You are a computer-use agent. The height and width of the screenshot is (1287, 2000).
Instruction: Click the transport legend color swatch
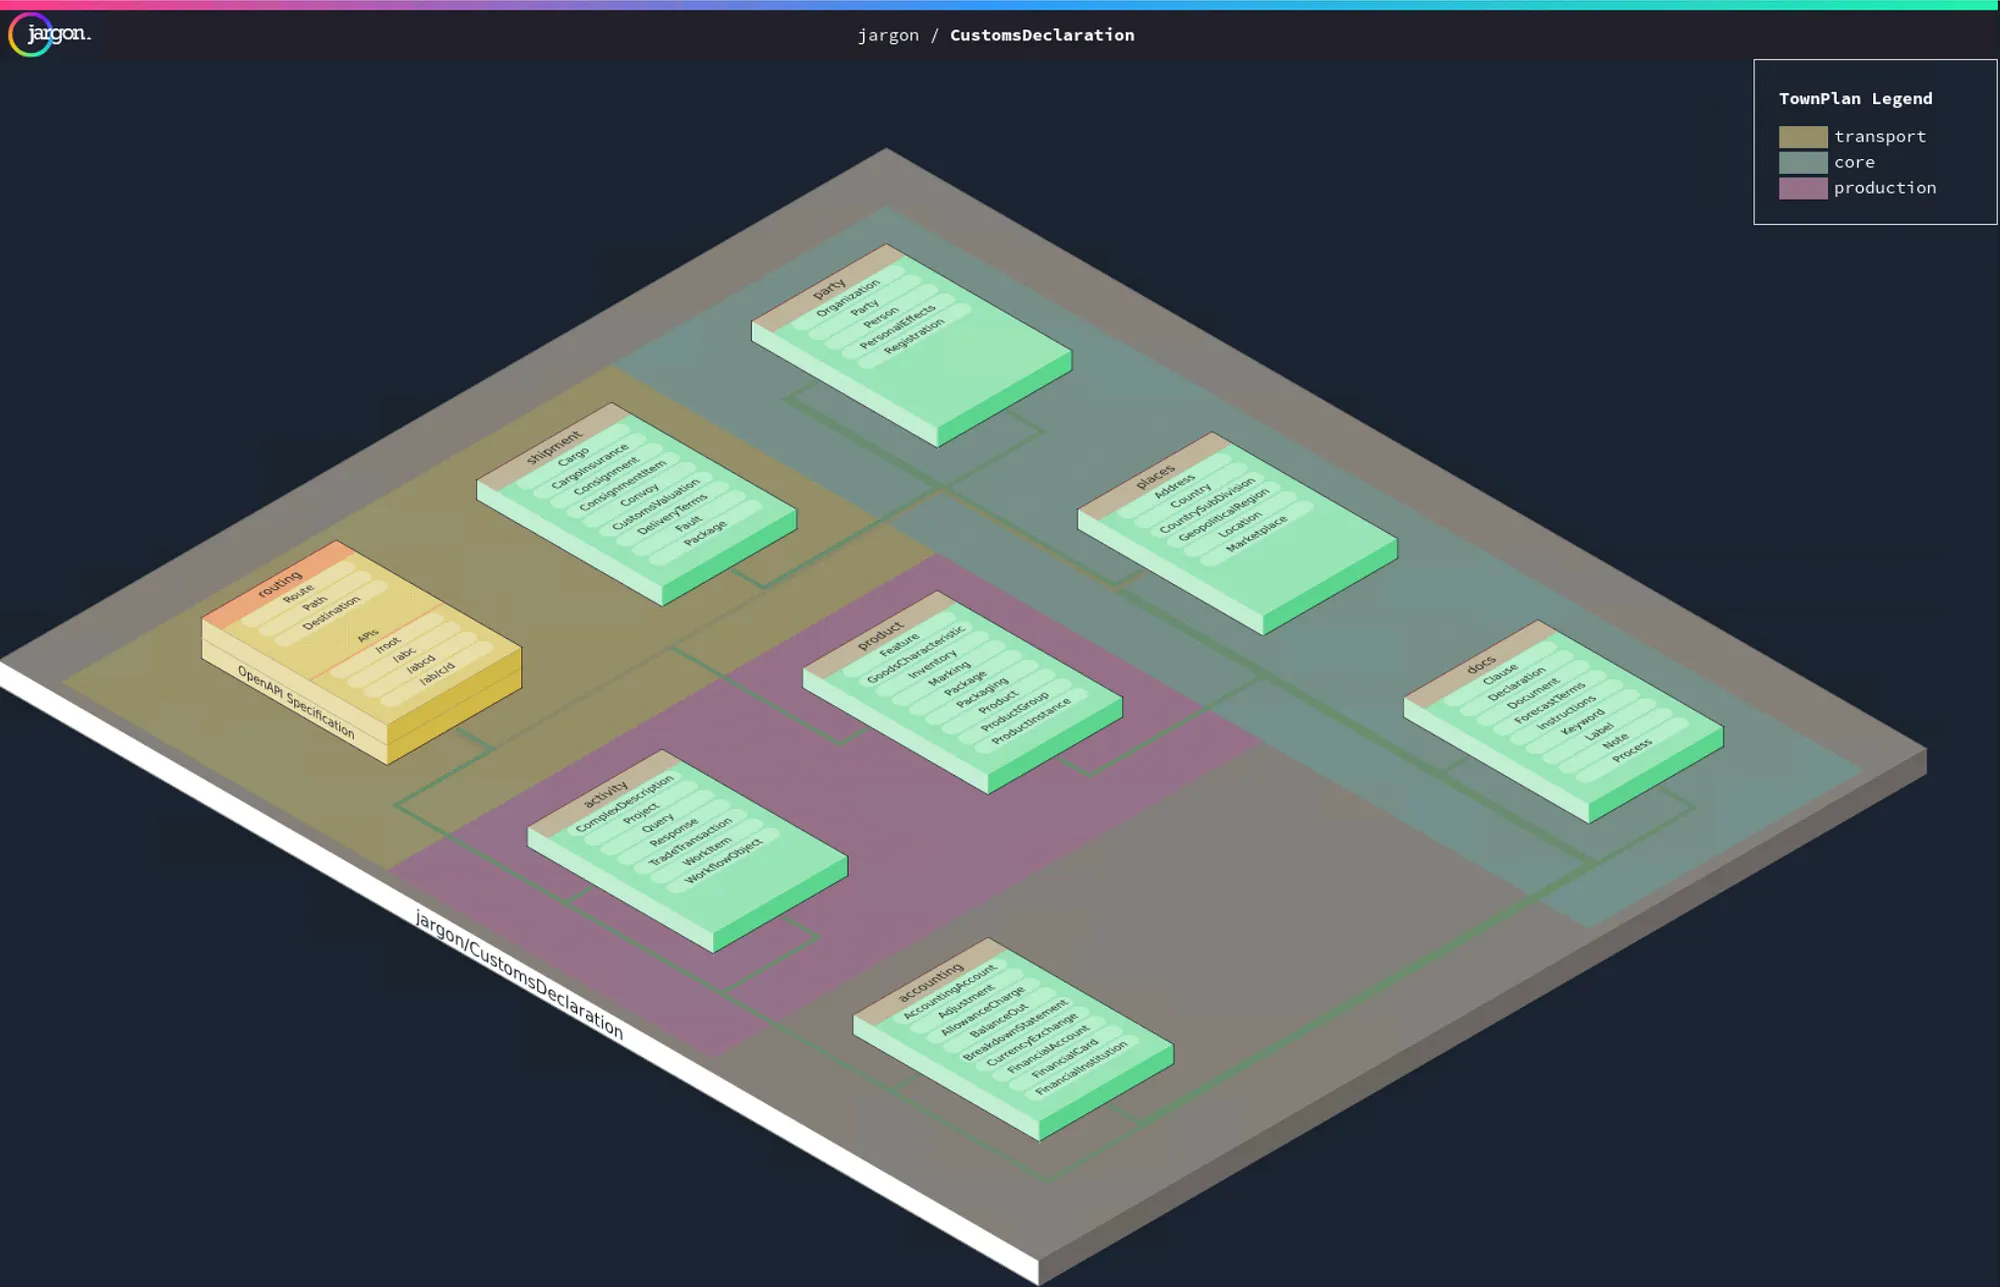point(1802,136)
